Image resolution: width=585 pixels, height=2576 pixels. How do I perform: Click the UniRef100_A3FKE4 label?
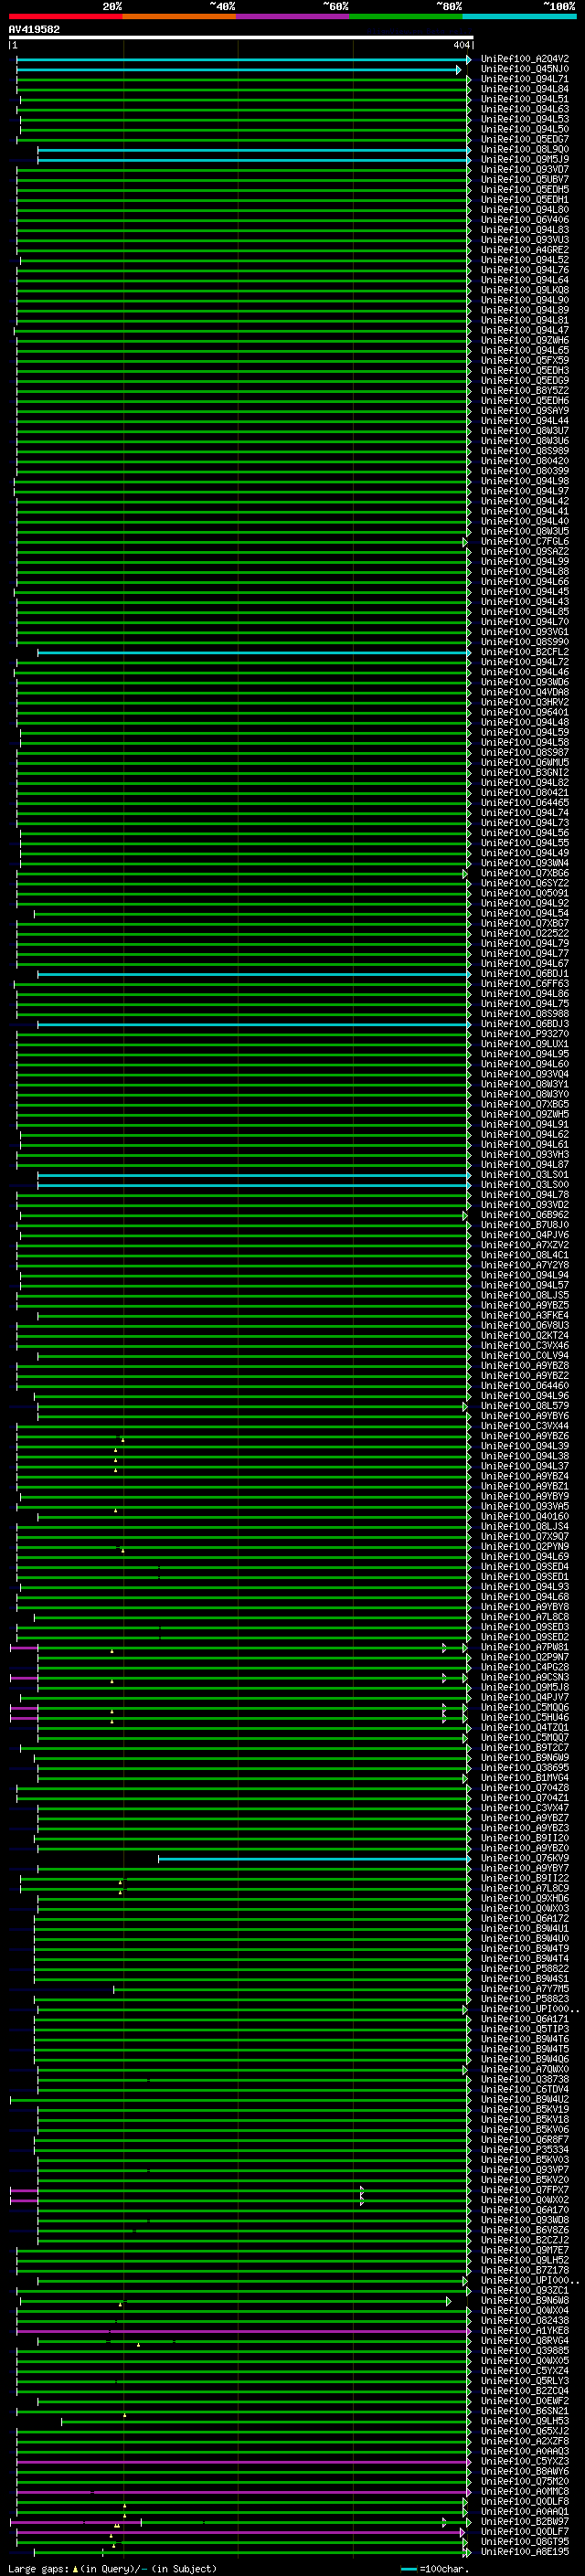(x=525, y=1315)
